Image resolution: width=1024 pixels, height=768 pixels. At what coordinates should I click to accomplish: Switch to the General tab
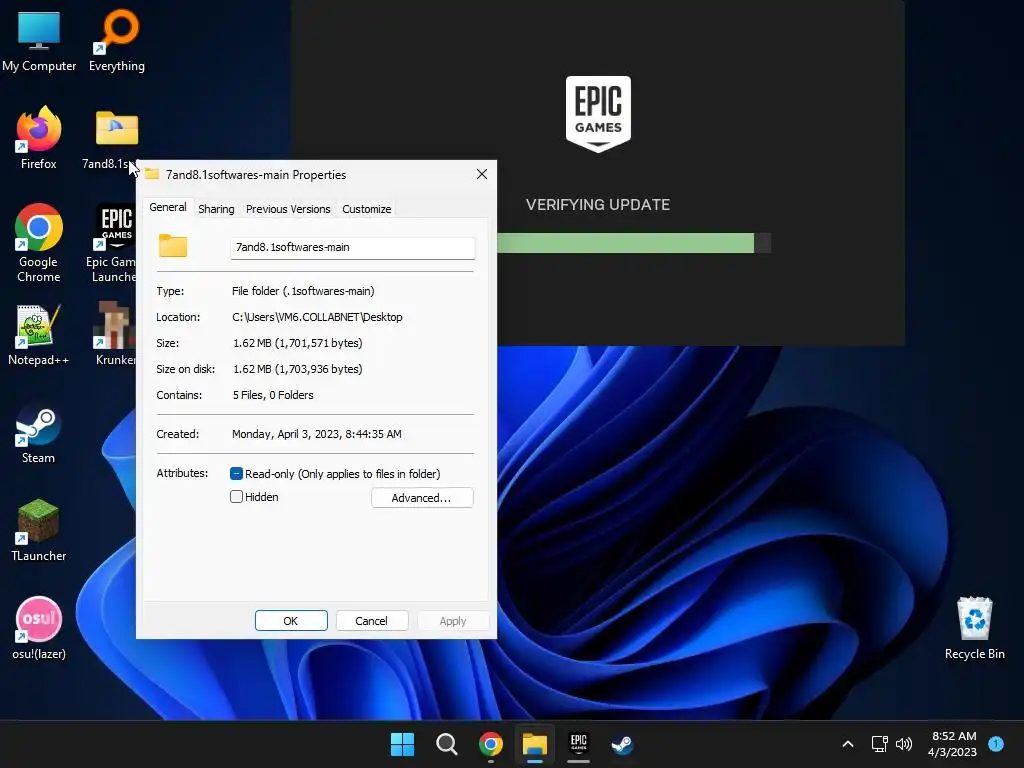[x=168, y=207]
